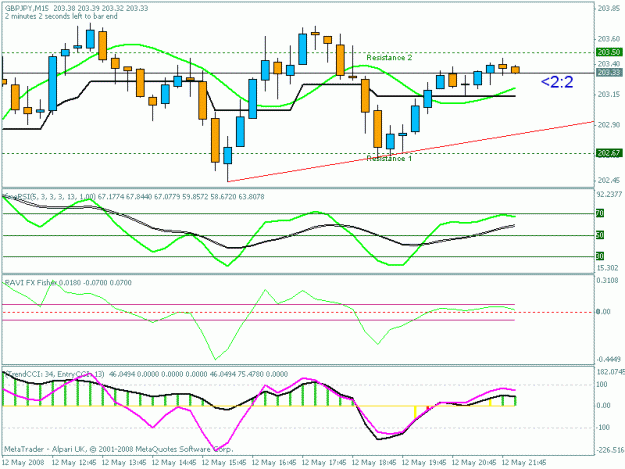The height and width of the screenshot is (469, 625).
Task: Click the RSI level 30 label
Action: point(600,256)
